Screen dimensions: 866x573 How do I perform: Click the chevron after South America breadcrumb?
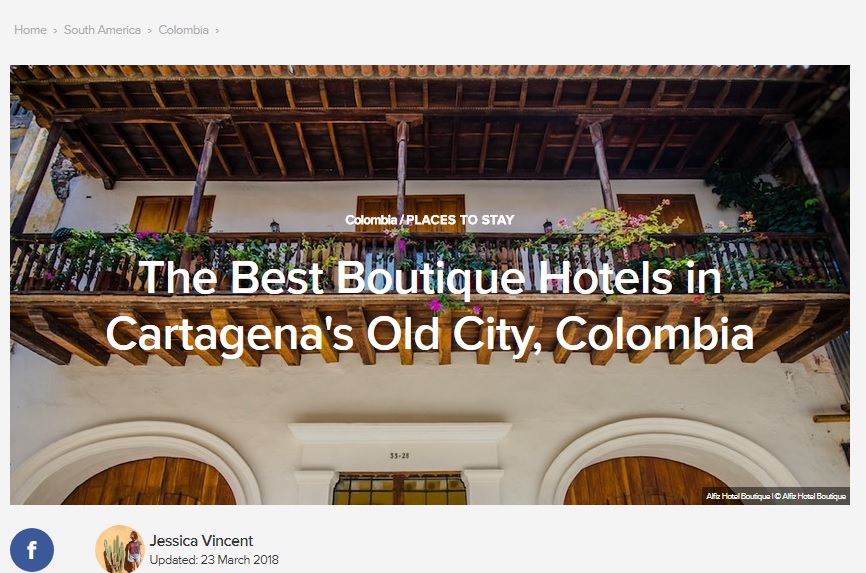click(150, 31)
